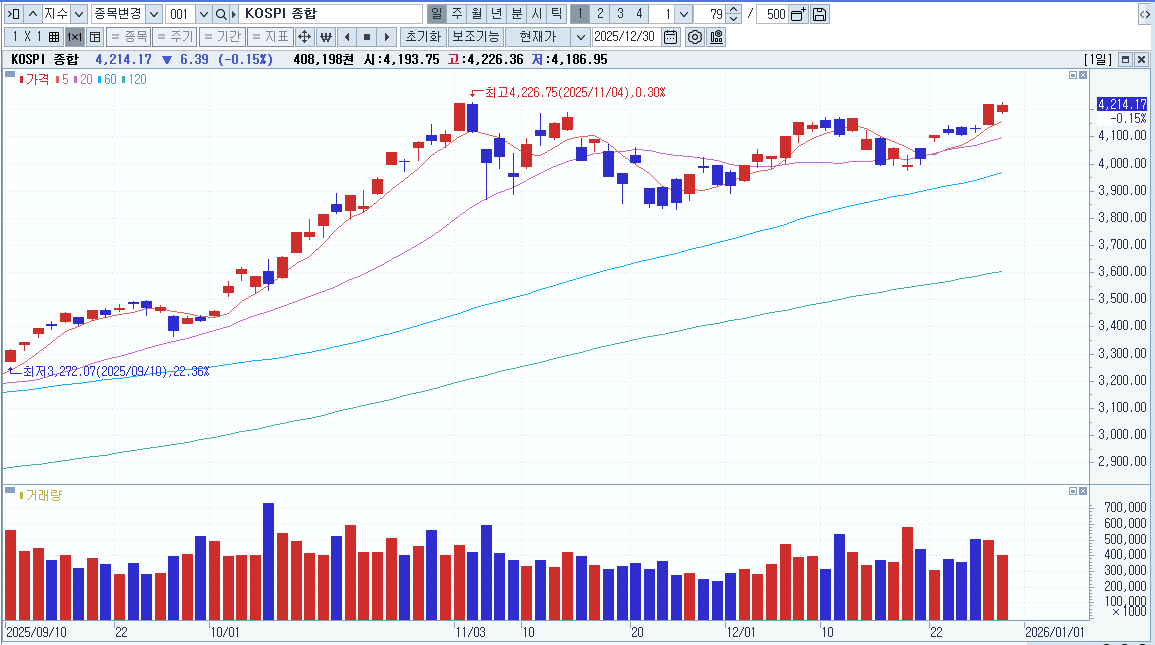Click the 500 total bars input field
This screenshot has width=1155, height=645.
[773, 14]
